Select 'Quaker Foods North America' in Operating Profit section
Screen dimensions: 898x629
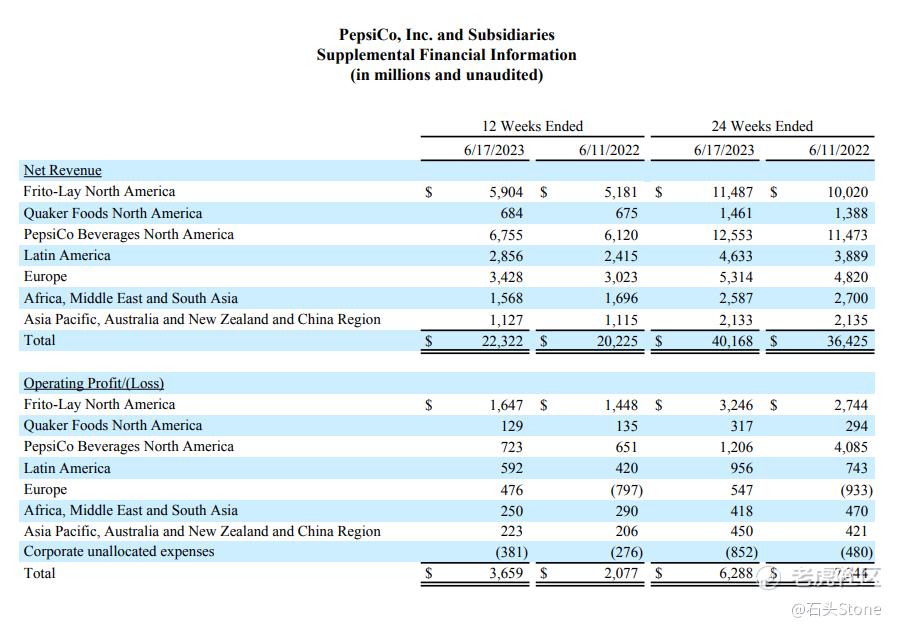coord(113,426)
